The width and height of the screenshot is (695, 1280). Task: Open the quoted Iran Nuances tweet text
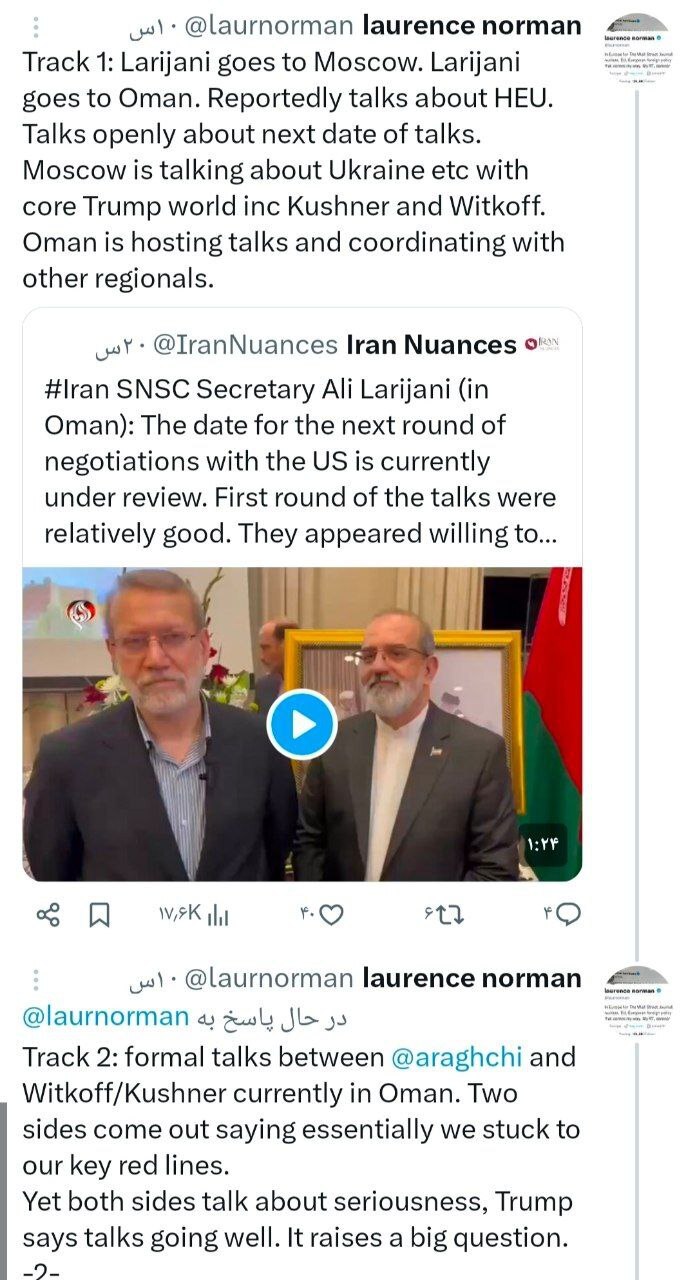point(300,461)
